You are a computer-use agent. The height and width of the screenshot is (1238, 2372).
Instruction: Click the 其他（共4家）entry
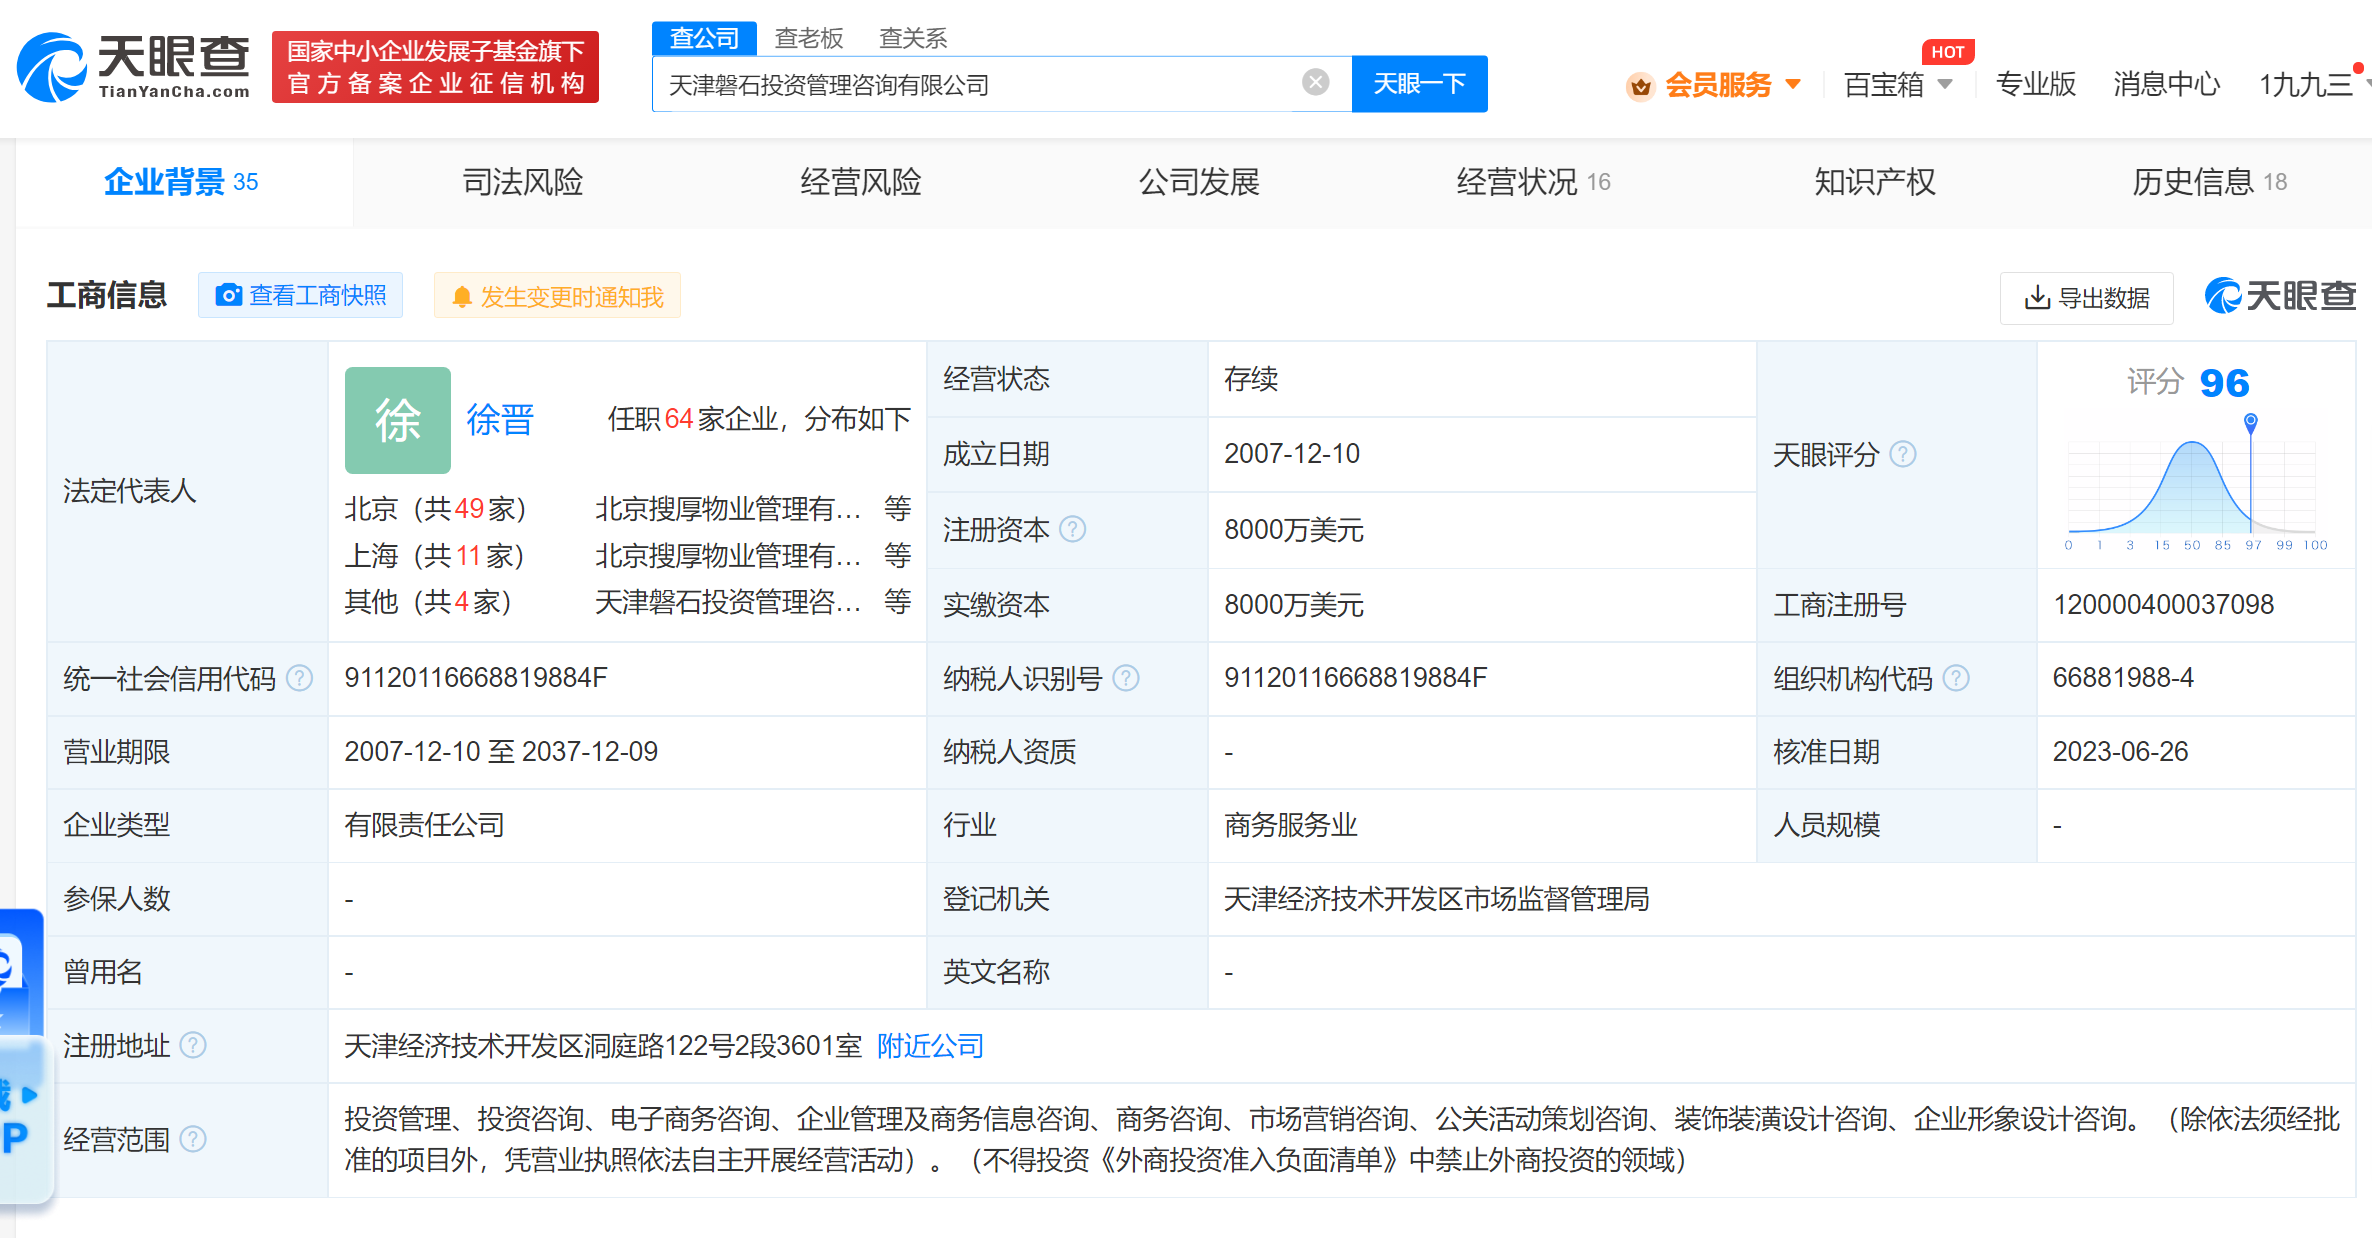(428, 602)
